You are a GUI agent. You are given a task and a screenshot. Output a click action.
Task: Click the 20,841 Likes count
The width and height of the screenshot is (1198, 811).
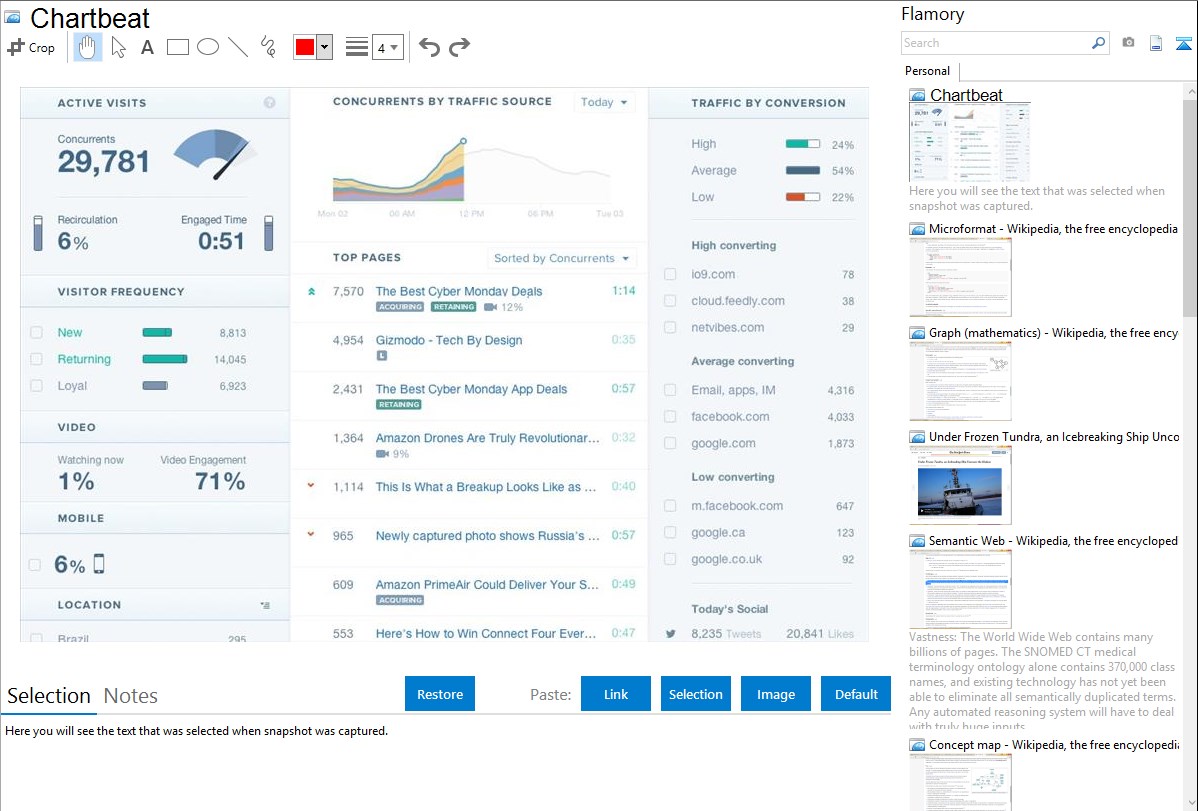point(820,634)
